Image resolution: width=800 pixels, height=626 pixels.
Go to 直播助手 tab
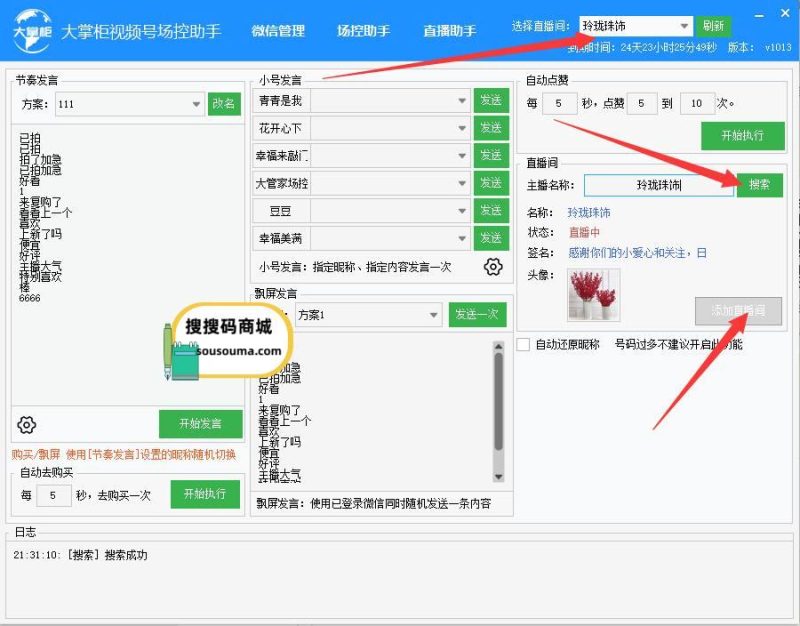[x=449, y=31]
